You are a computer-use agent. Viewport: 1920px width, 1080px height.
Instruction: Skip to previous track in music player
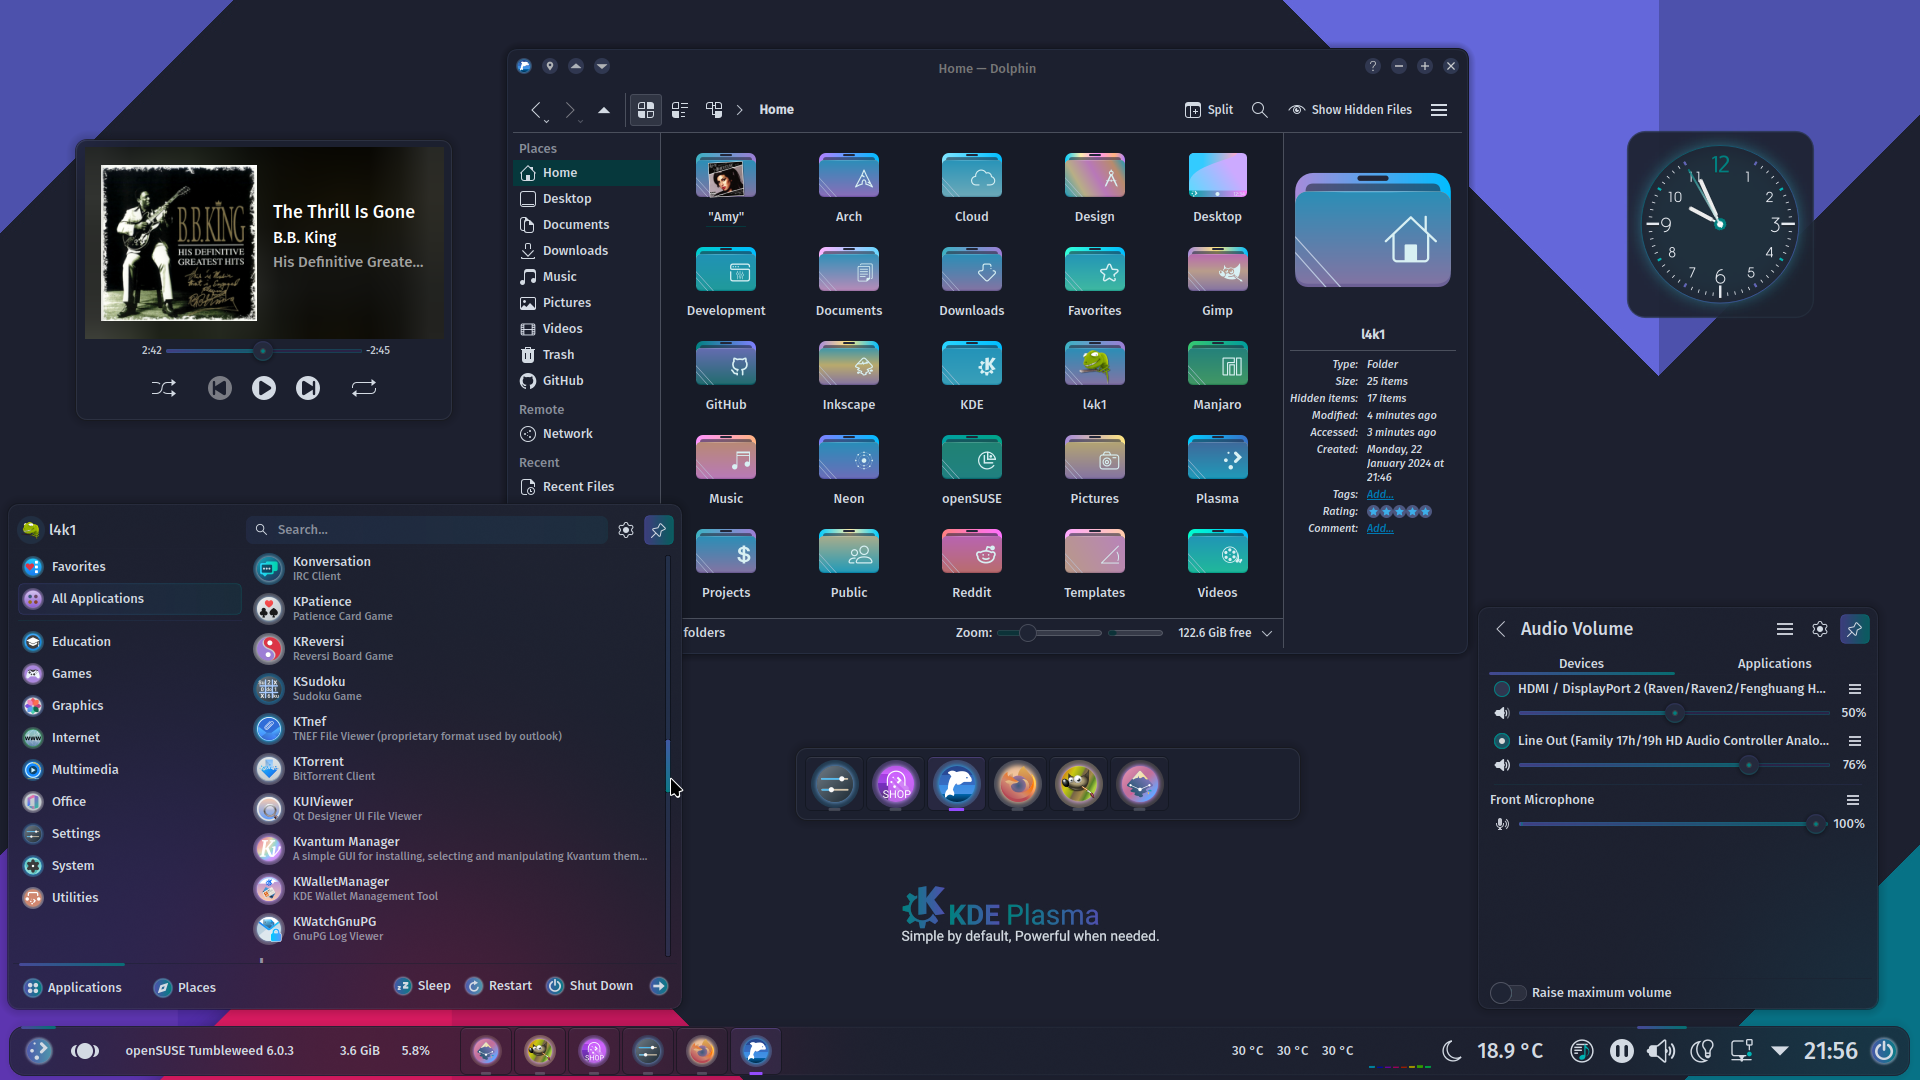pos(220,388)
